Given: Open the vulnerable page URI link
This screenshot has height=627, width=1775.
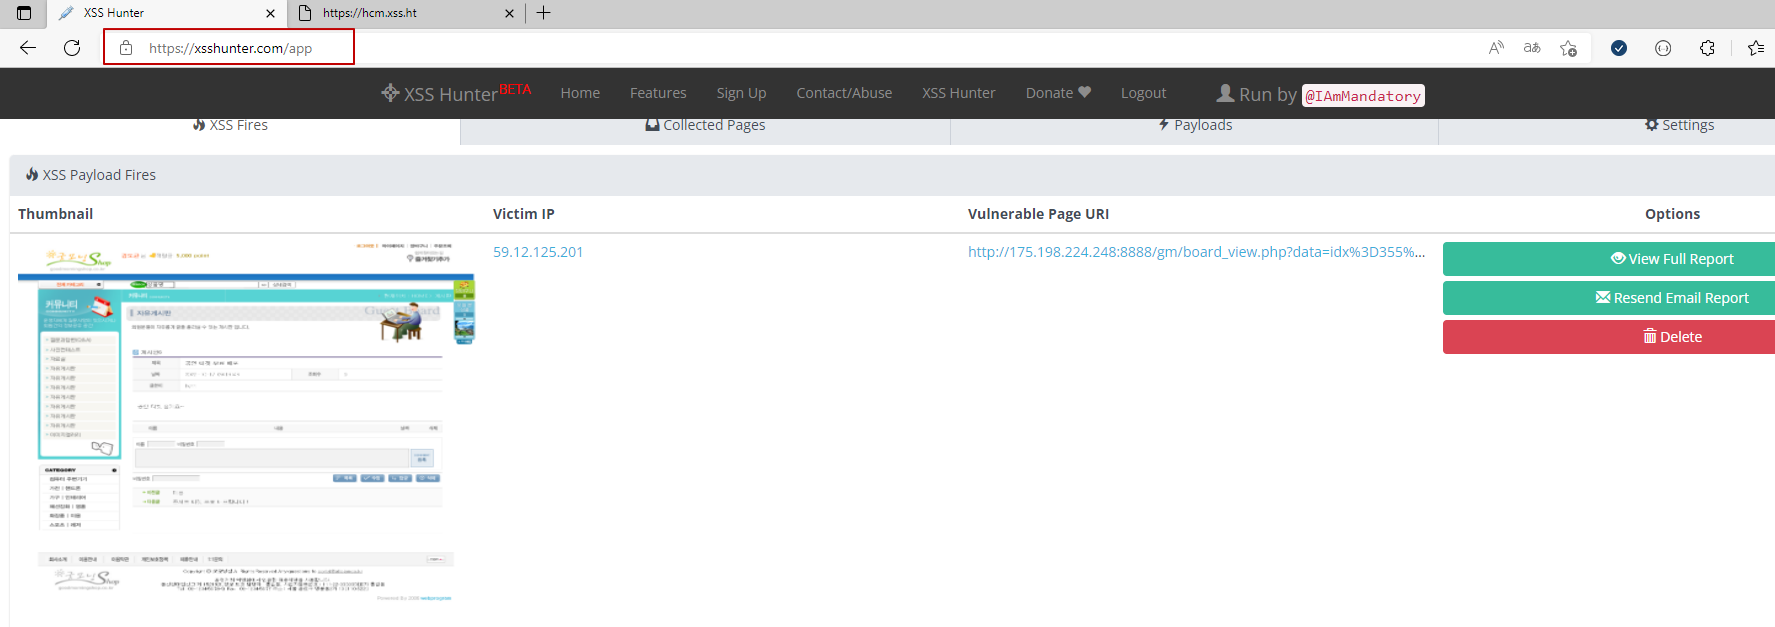Looking at the screenshot, I should pos(1196,252).
